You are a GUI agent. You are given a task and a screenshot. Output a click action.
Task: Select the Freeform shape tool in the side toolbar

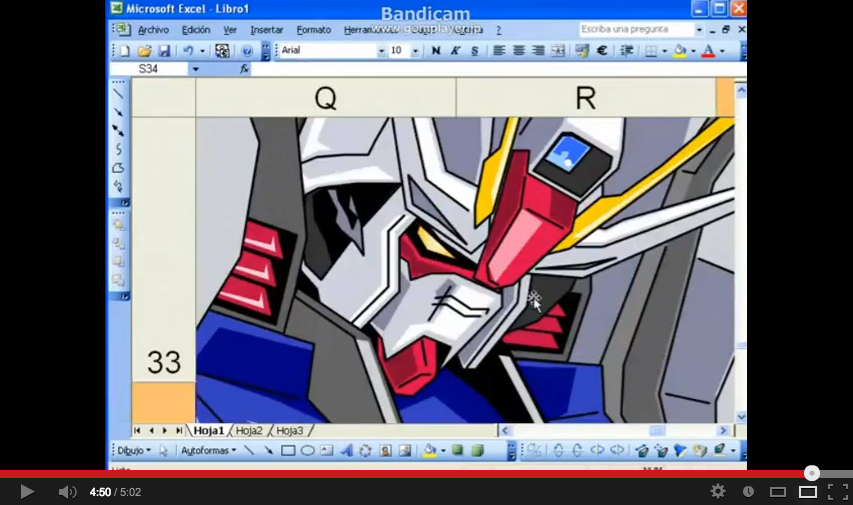click(118, 168)
